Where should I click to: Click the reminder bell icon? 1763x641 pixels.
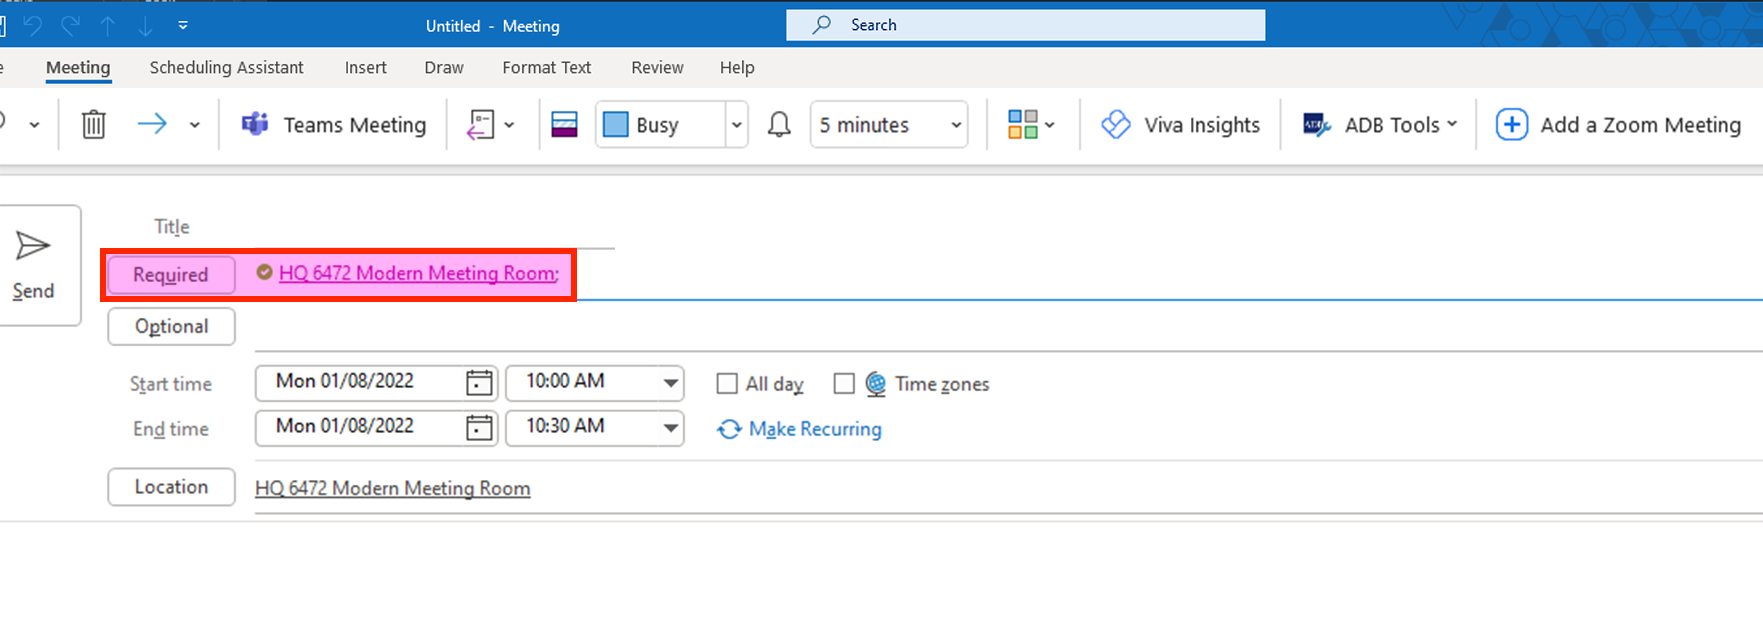779,125
